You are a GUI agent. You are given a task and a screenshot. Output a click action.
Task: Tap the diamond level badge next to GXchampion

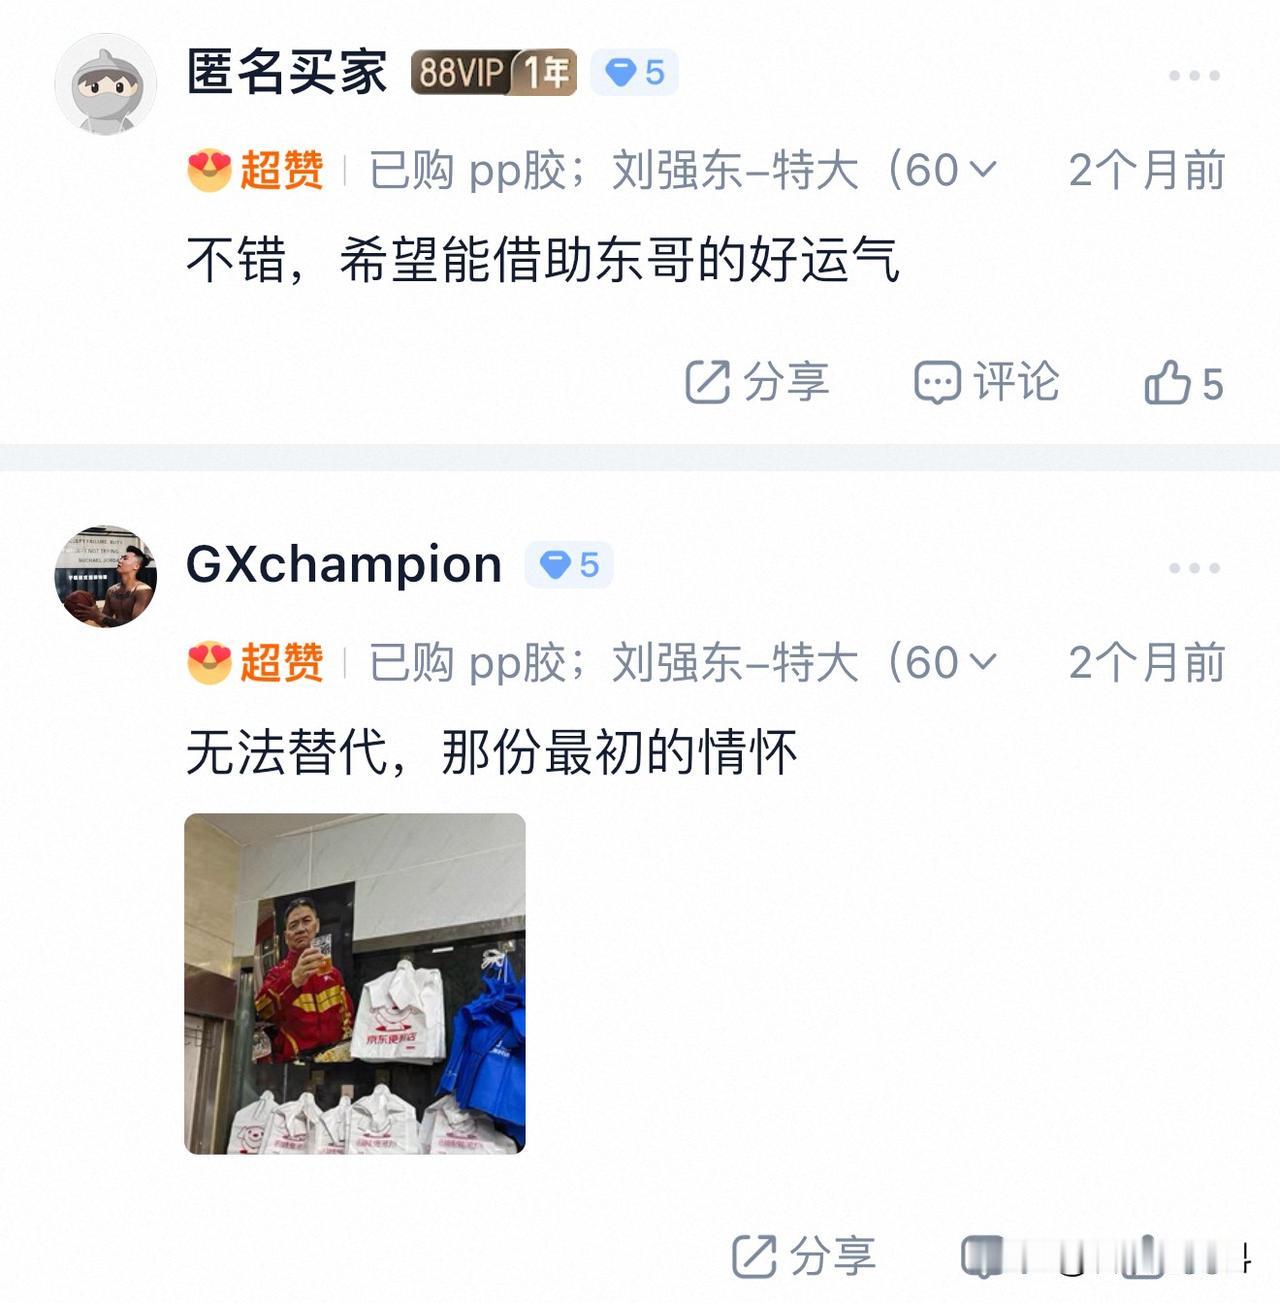(569, 565)
